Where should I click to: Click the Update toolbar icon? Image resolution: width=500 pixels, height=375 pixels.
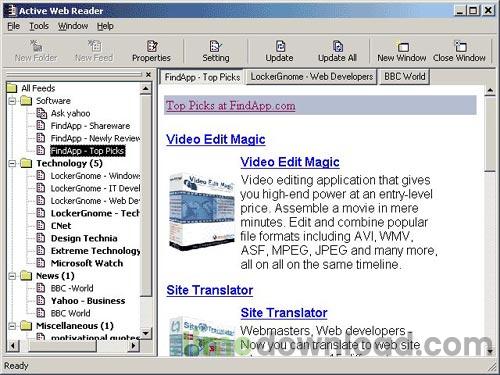280,46
